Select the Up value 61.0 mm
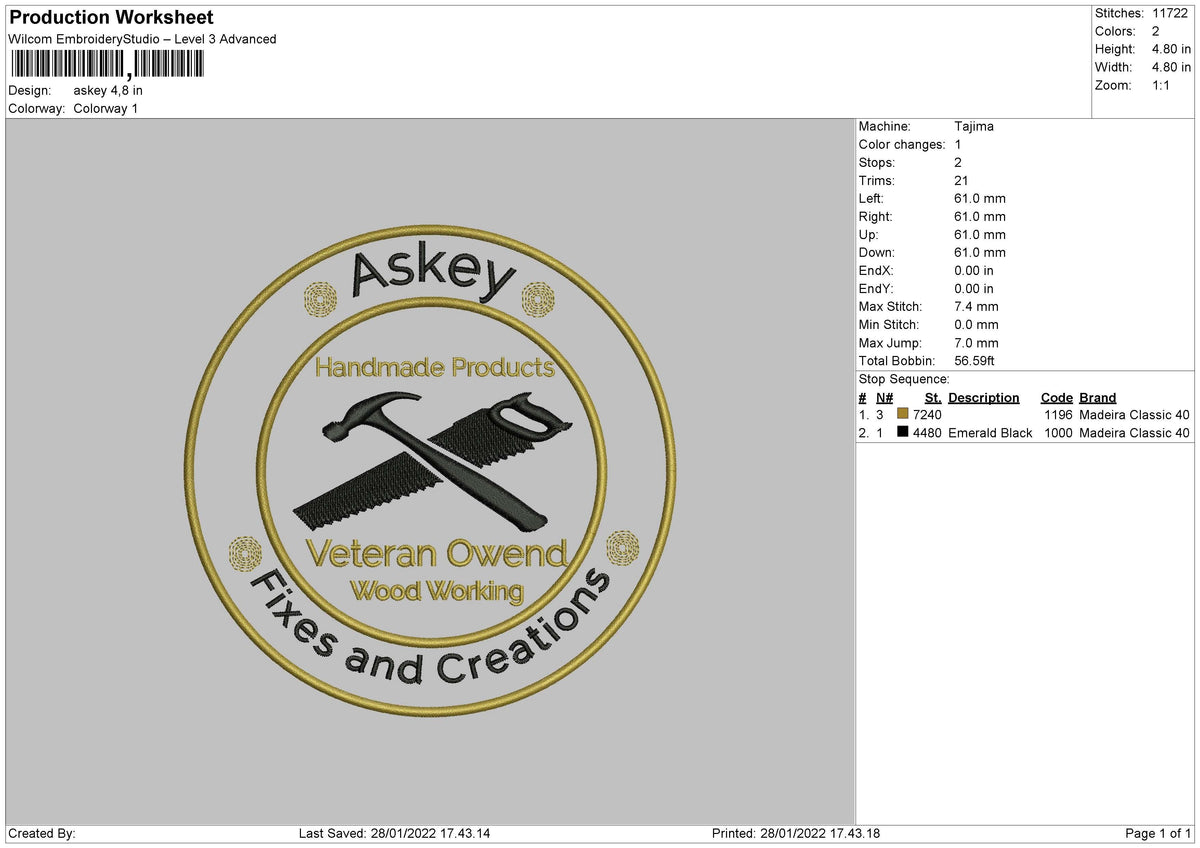 980,235
